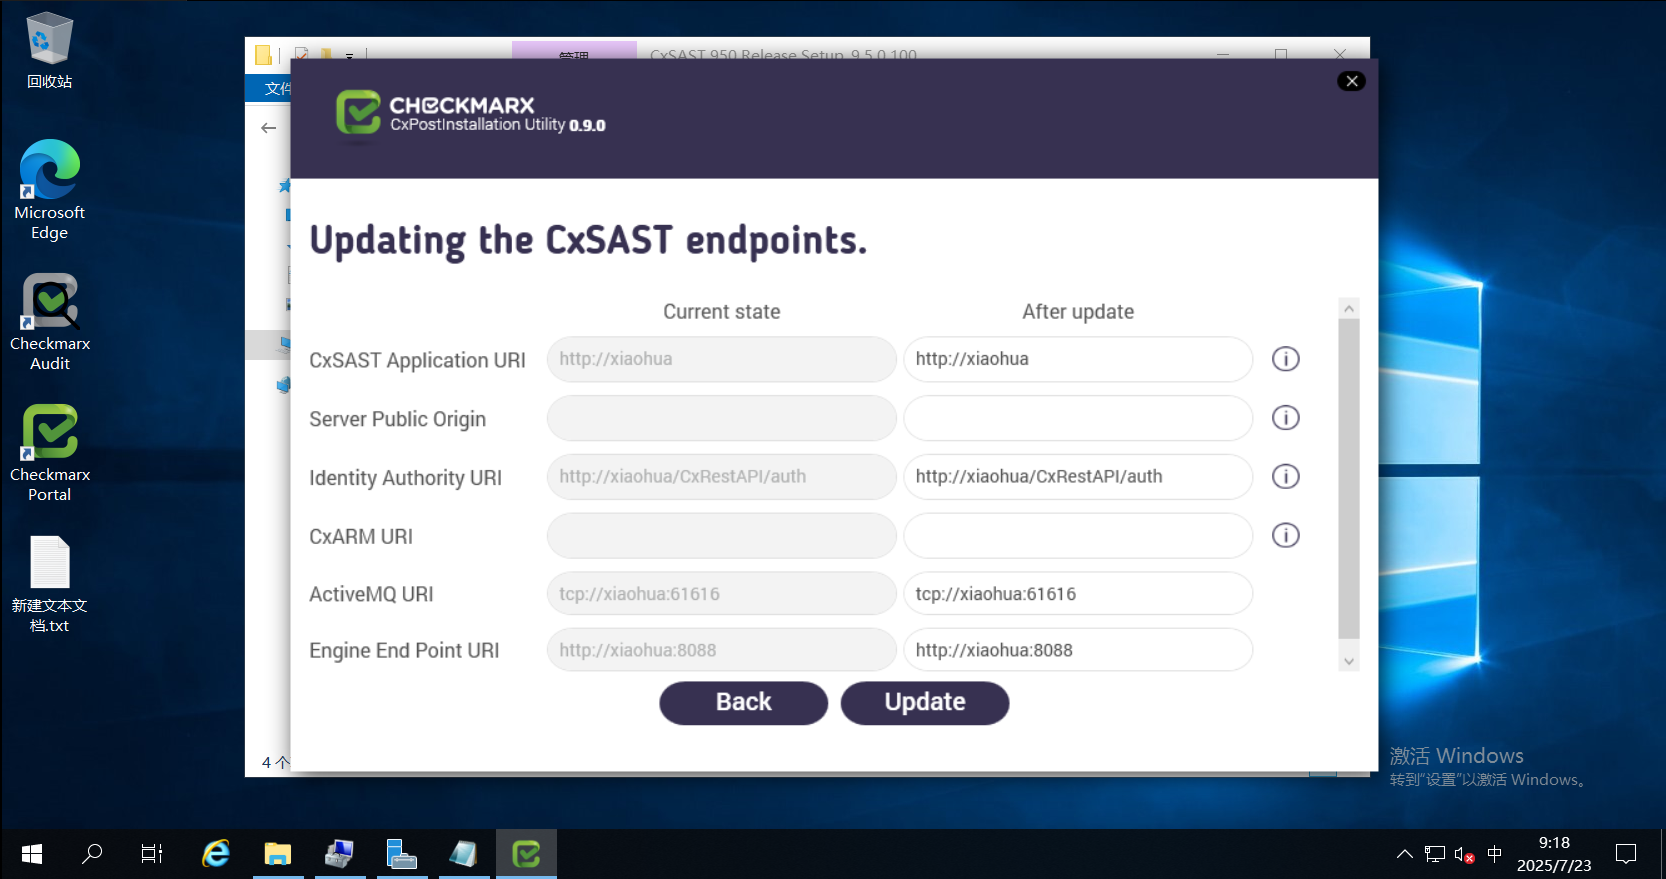Image resolution: width=1666 pixels, height=879 pixels.
Task: Edit CxSAST Application URI after-update field
Action: click(x=1078, y=359)
